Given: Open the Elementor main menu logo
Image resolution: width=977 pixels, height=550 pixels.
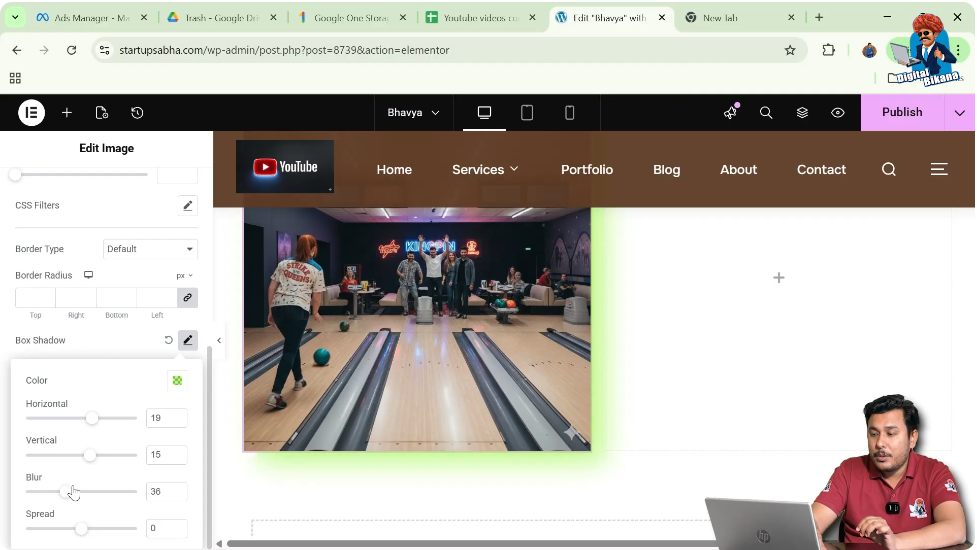Looking at the screenshot, I should (31, 113).
